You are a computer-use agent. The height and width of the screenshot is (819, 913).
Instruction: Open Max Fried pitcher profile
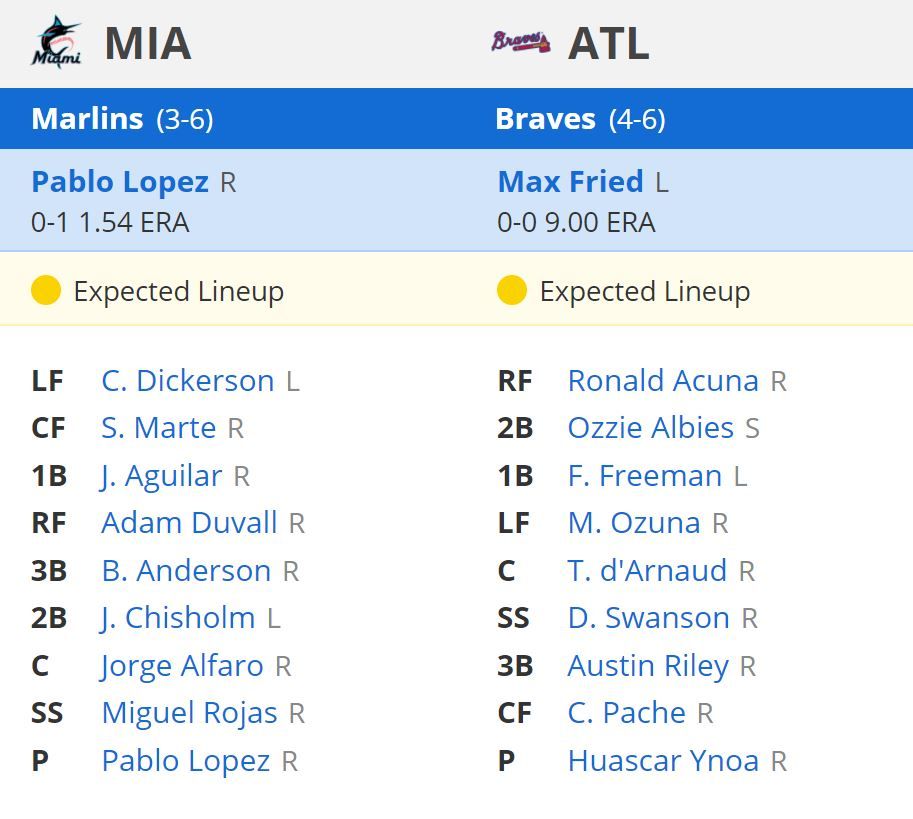click(571, 182)
